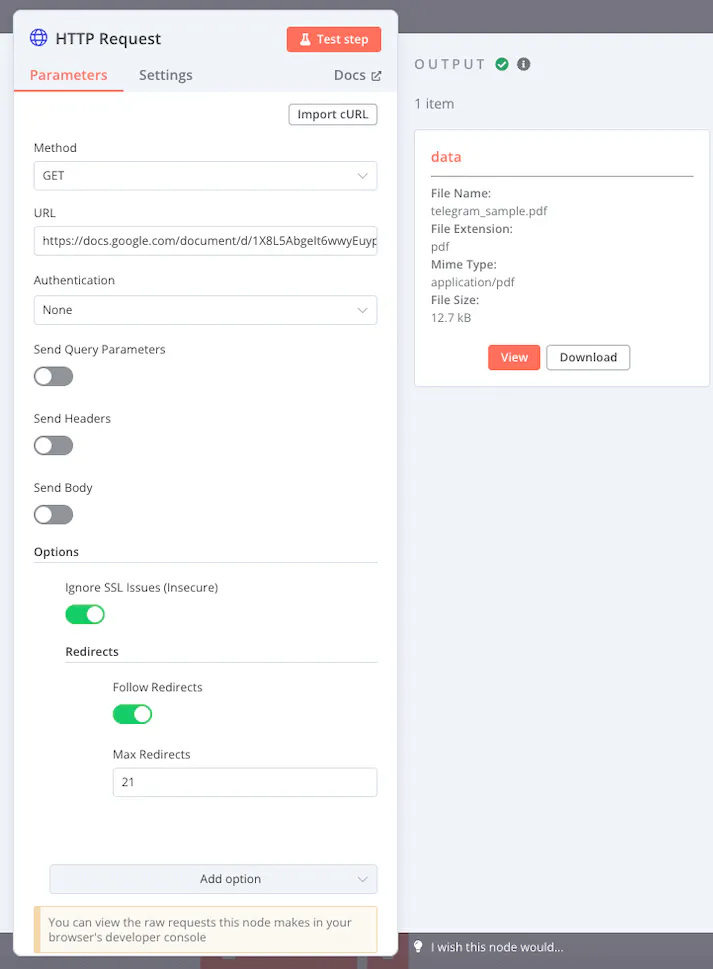Open the Add option dropdown
Screen dimensions: 713x969
click(x=213, y=879)
